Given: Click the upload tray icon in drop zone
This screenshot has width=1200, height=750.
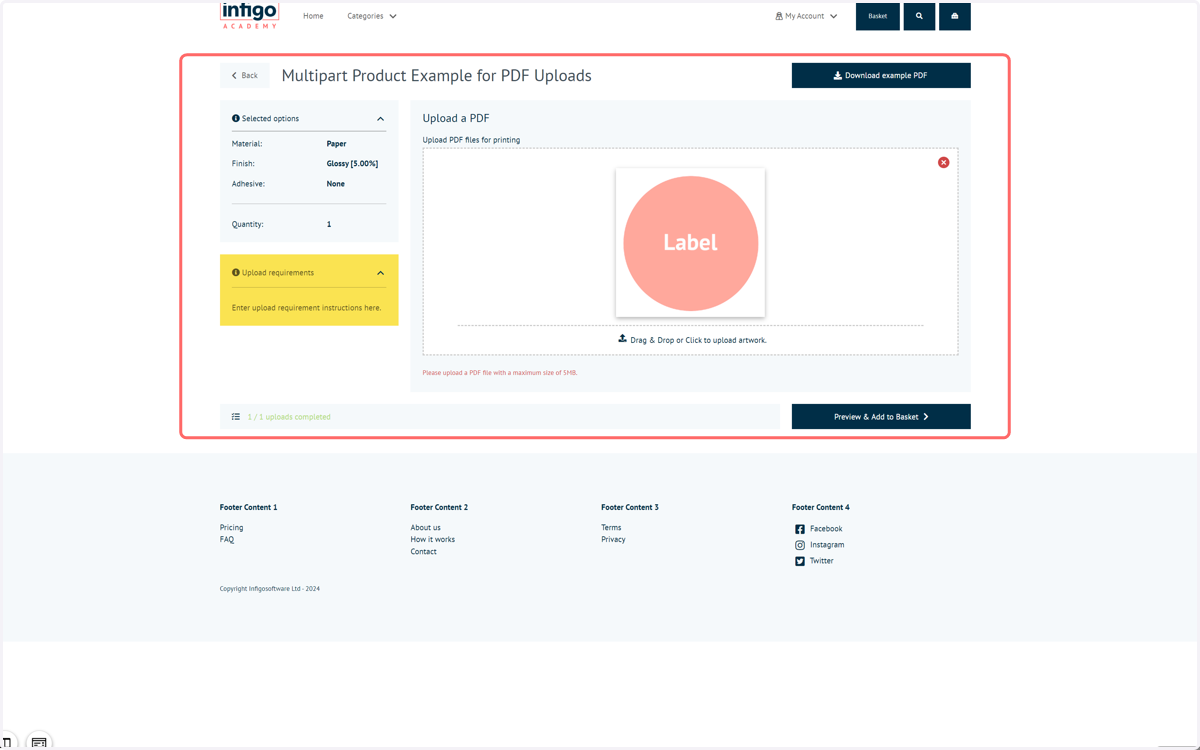Looking at the screenshot, I should tap(622, 339).
